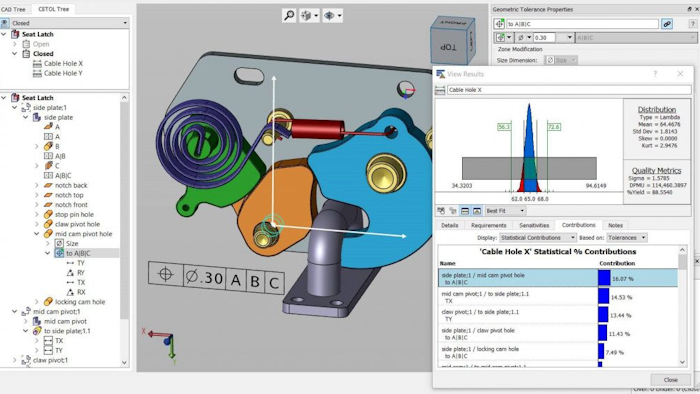The width and height of the screenshot is (700, 394).
Task: Switch to the Sensitivities tab
Action: [x=534, y=225]
